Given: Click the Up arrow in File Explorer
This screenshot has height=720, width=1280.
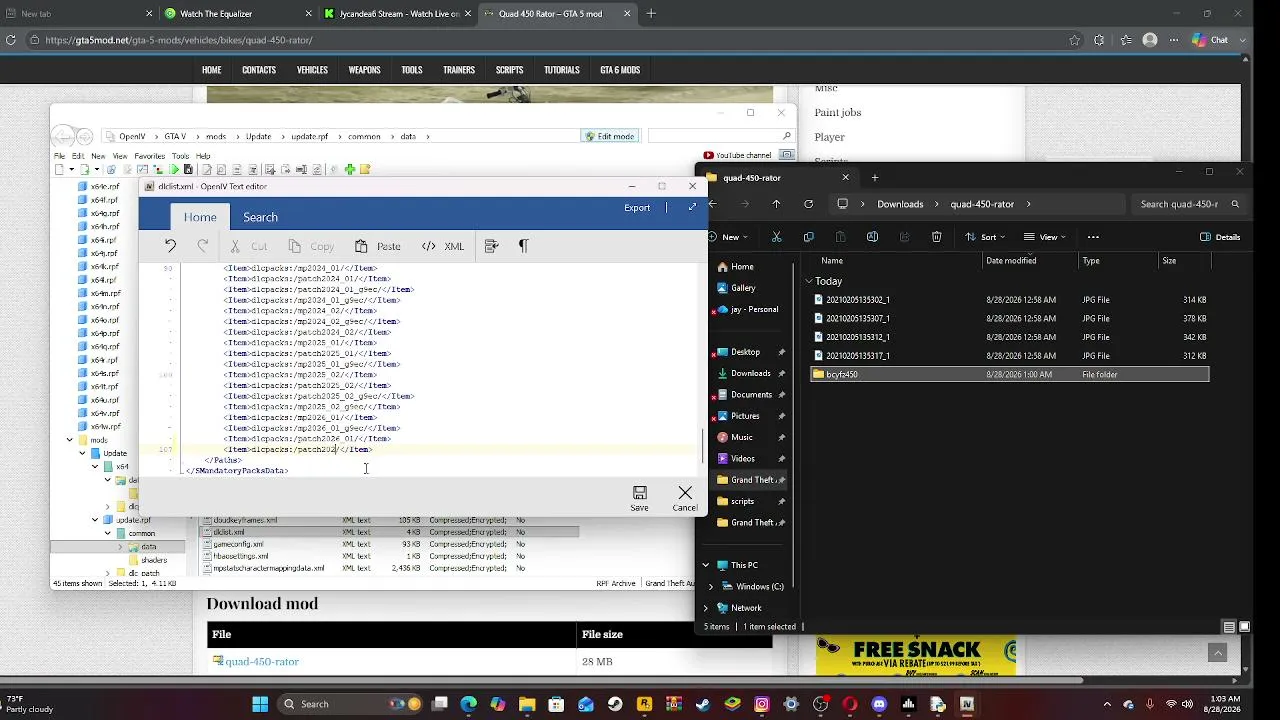Looking at the screenshot, I should [776, 204].
